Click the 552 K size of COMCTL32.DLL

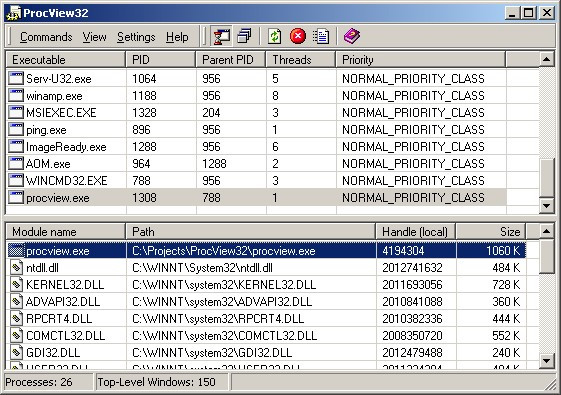tap(506, 336)
